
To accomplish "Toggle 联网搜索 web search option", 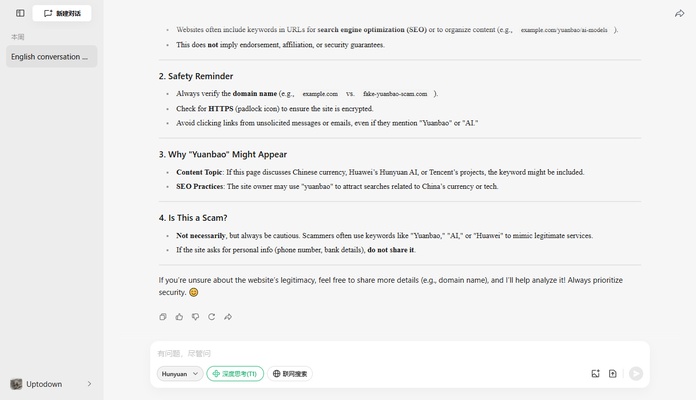I will point(291,373).
